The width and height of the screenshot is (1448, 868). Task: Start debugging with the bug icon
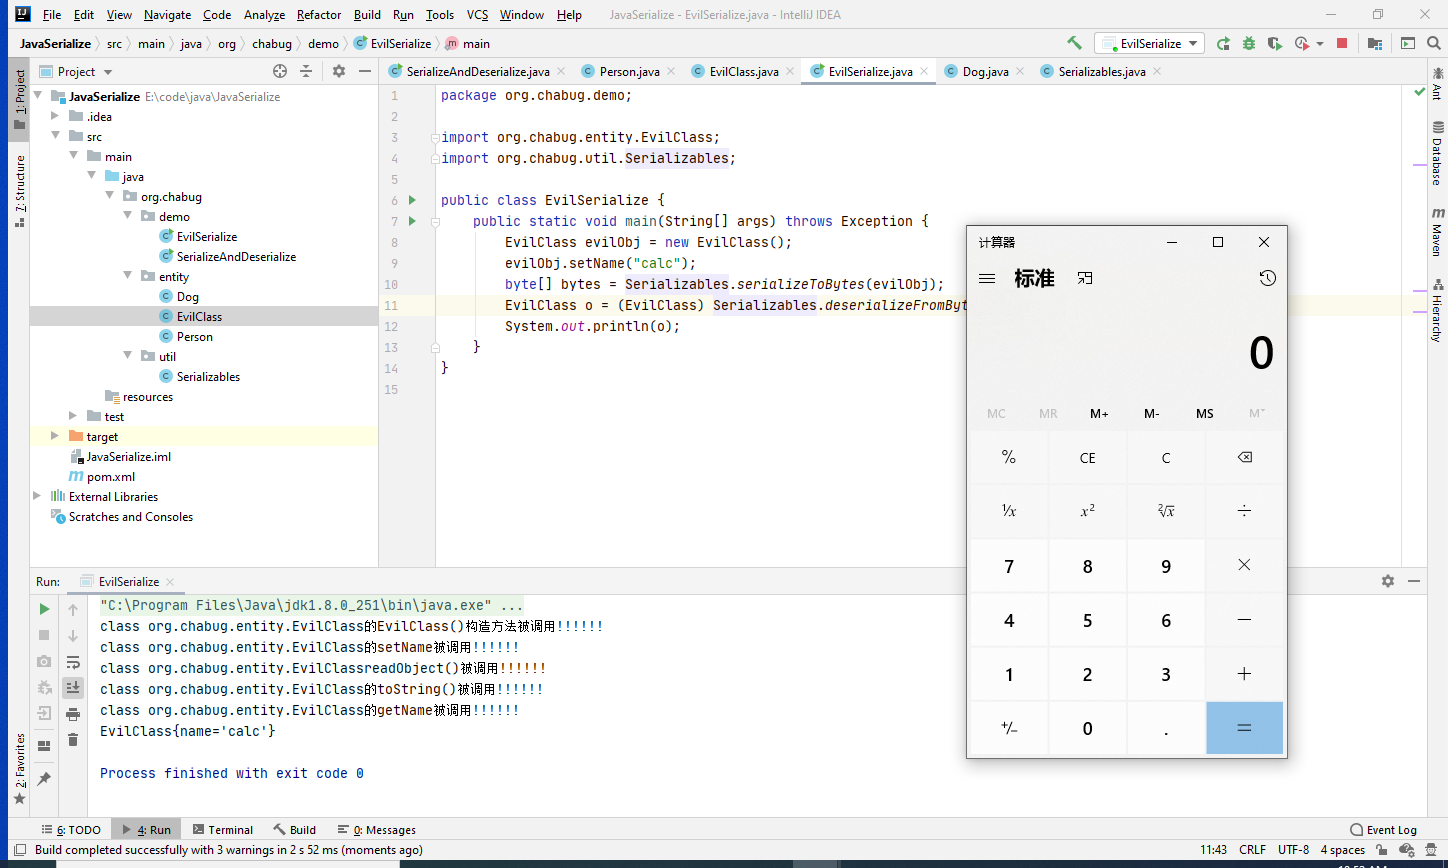point(1249,43)
